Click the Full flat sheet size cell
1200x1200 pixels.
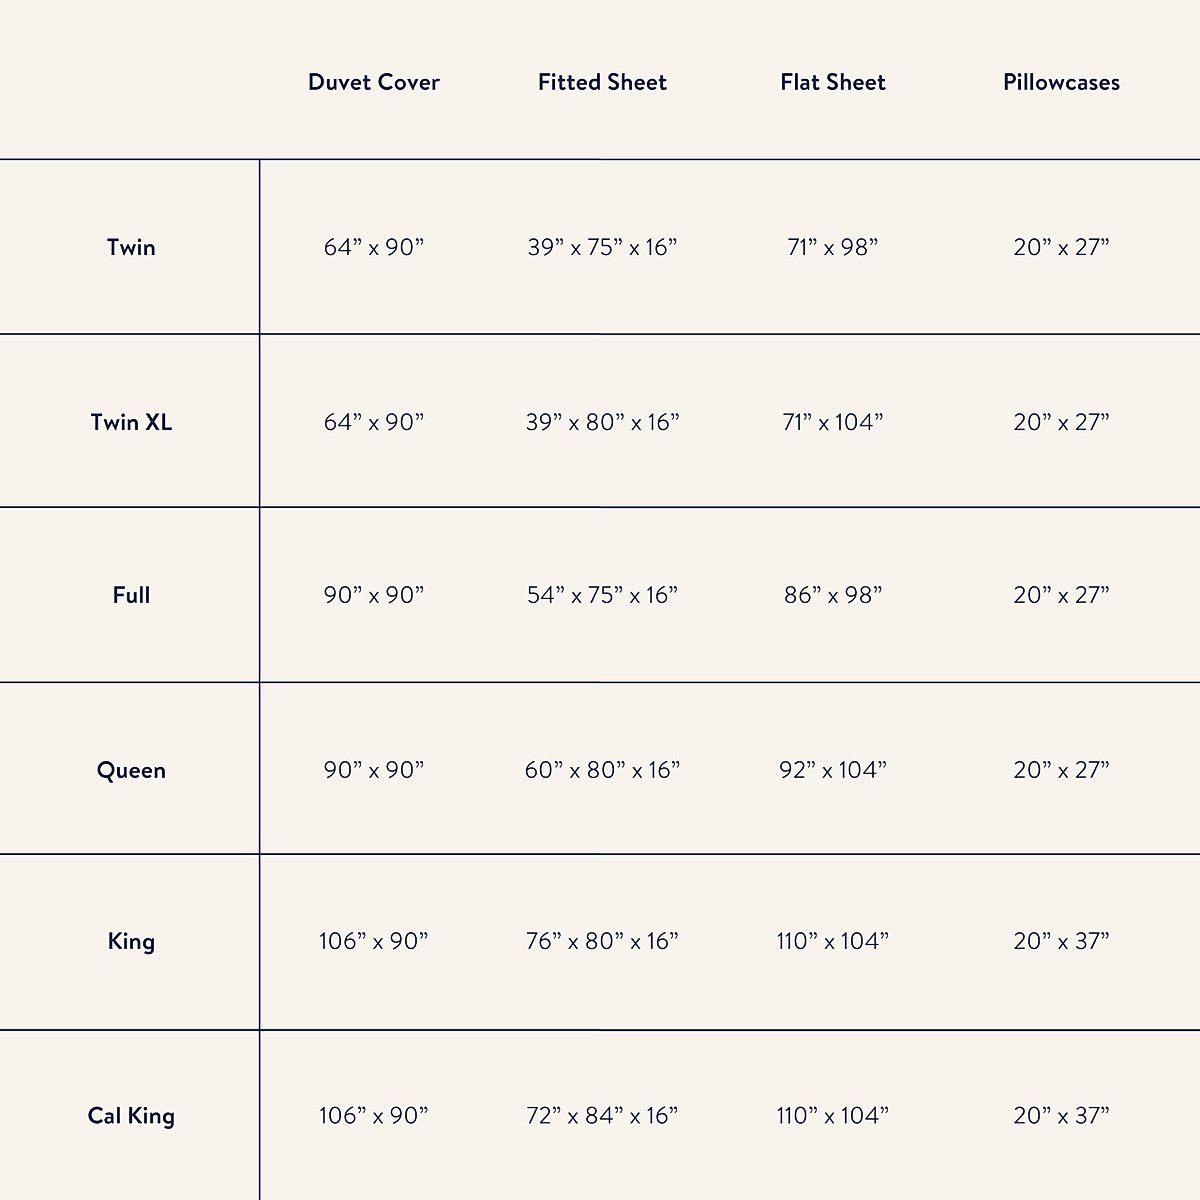[x=833, y=595]
